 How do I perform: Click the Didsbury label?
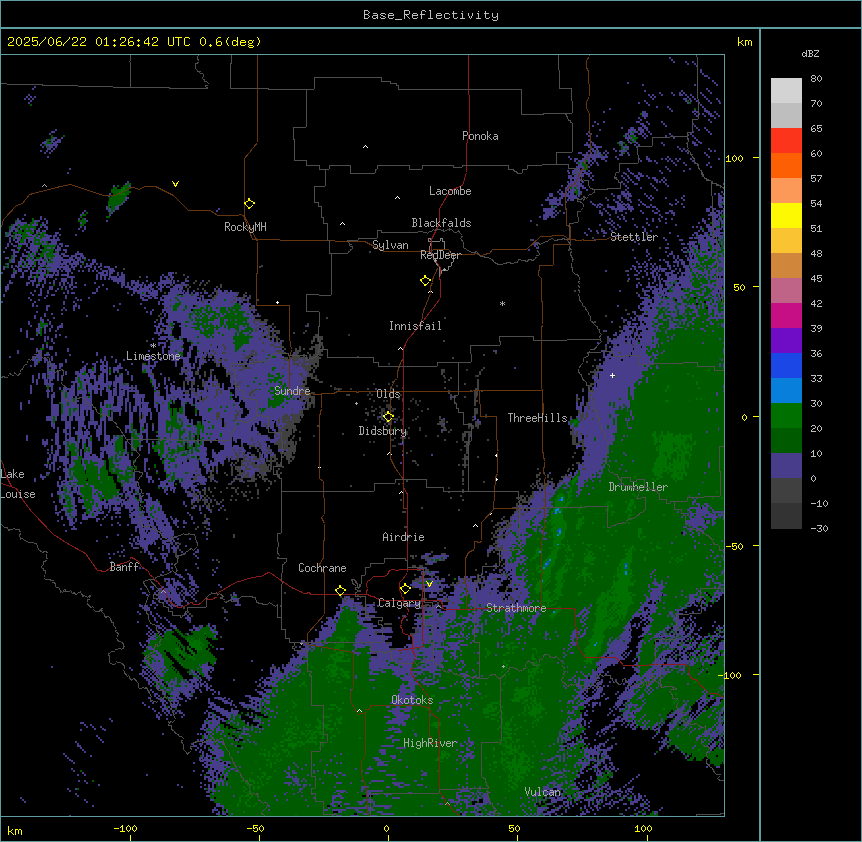coord(383,431)
